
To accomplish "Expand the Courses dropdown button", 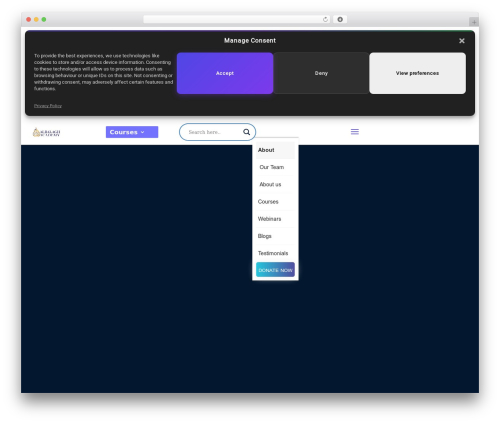I will (x=132, y=132).
